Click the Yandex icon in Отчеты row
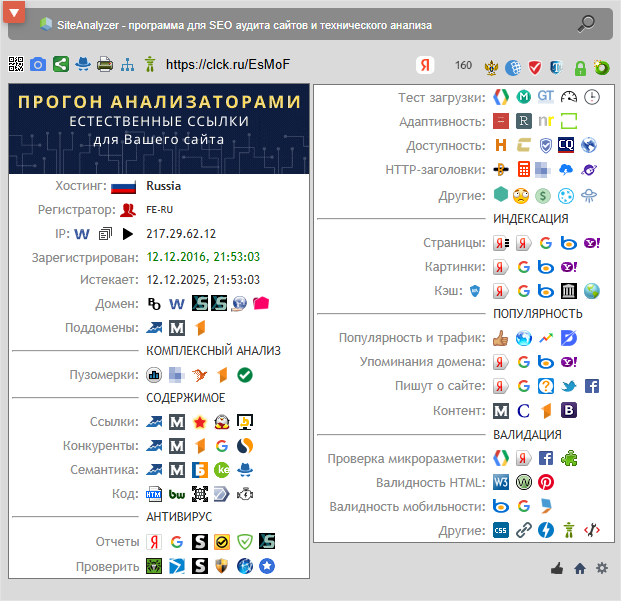 [x=154, y=542]
